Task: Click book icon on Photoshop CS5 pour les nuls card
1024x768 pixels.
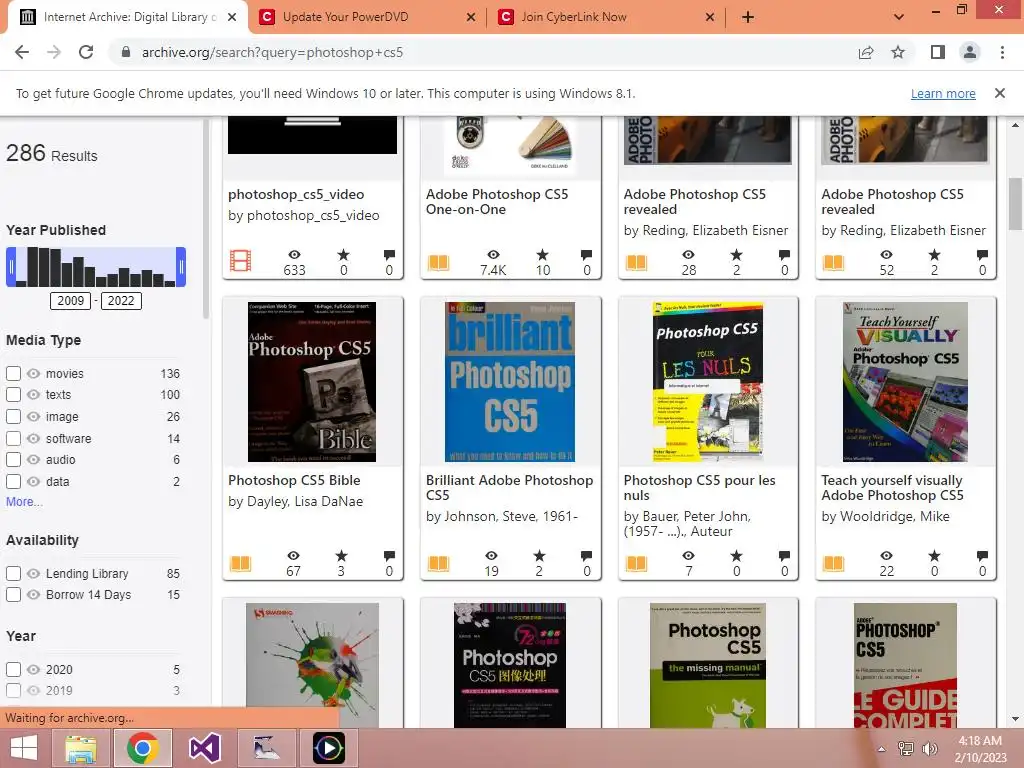Action: point(636,563)
